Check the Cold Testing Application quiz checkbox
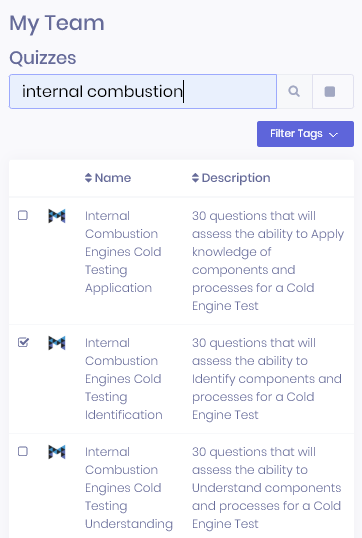The height and width of the screenshot is (538, 362). [x=23, y=215]
